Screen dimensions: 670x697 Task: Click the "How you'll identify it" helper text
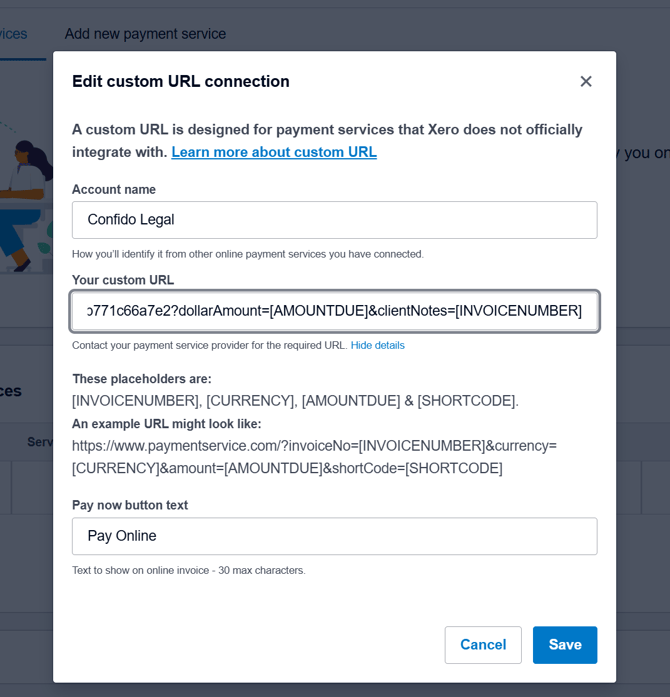tap(248, 254)
